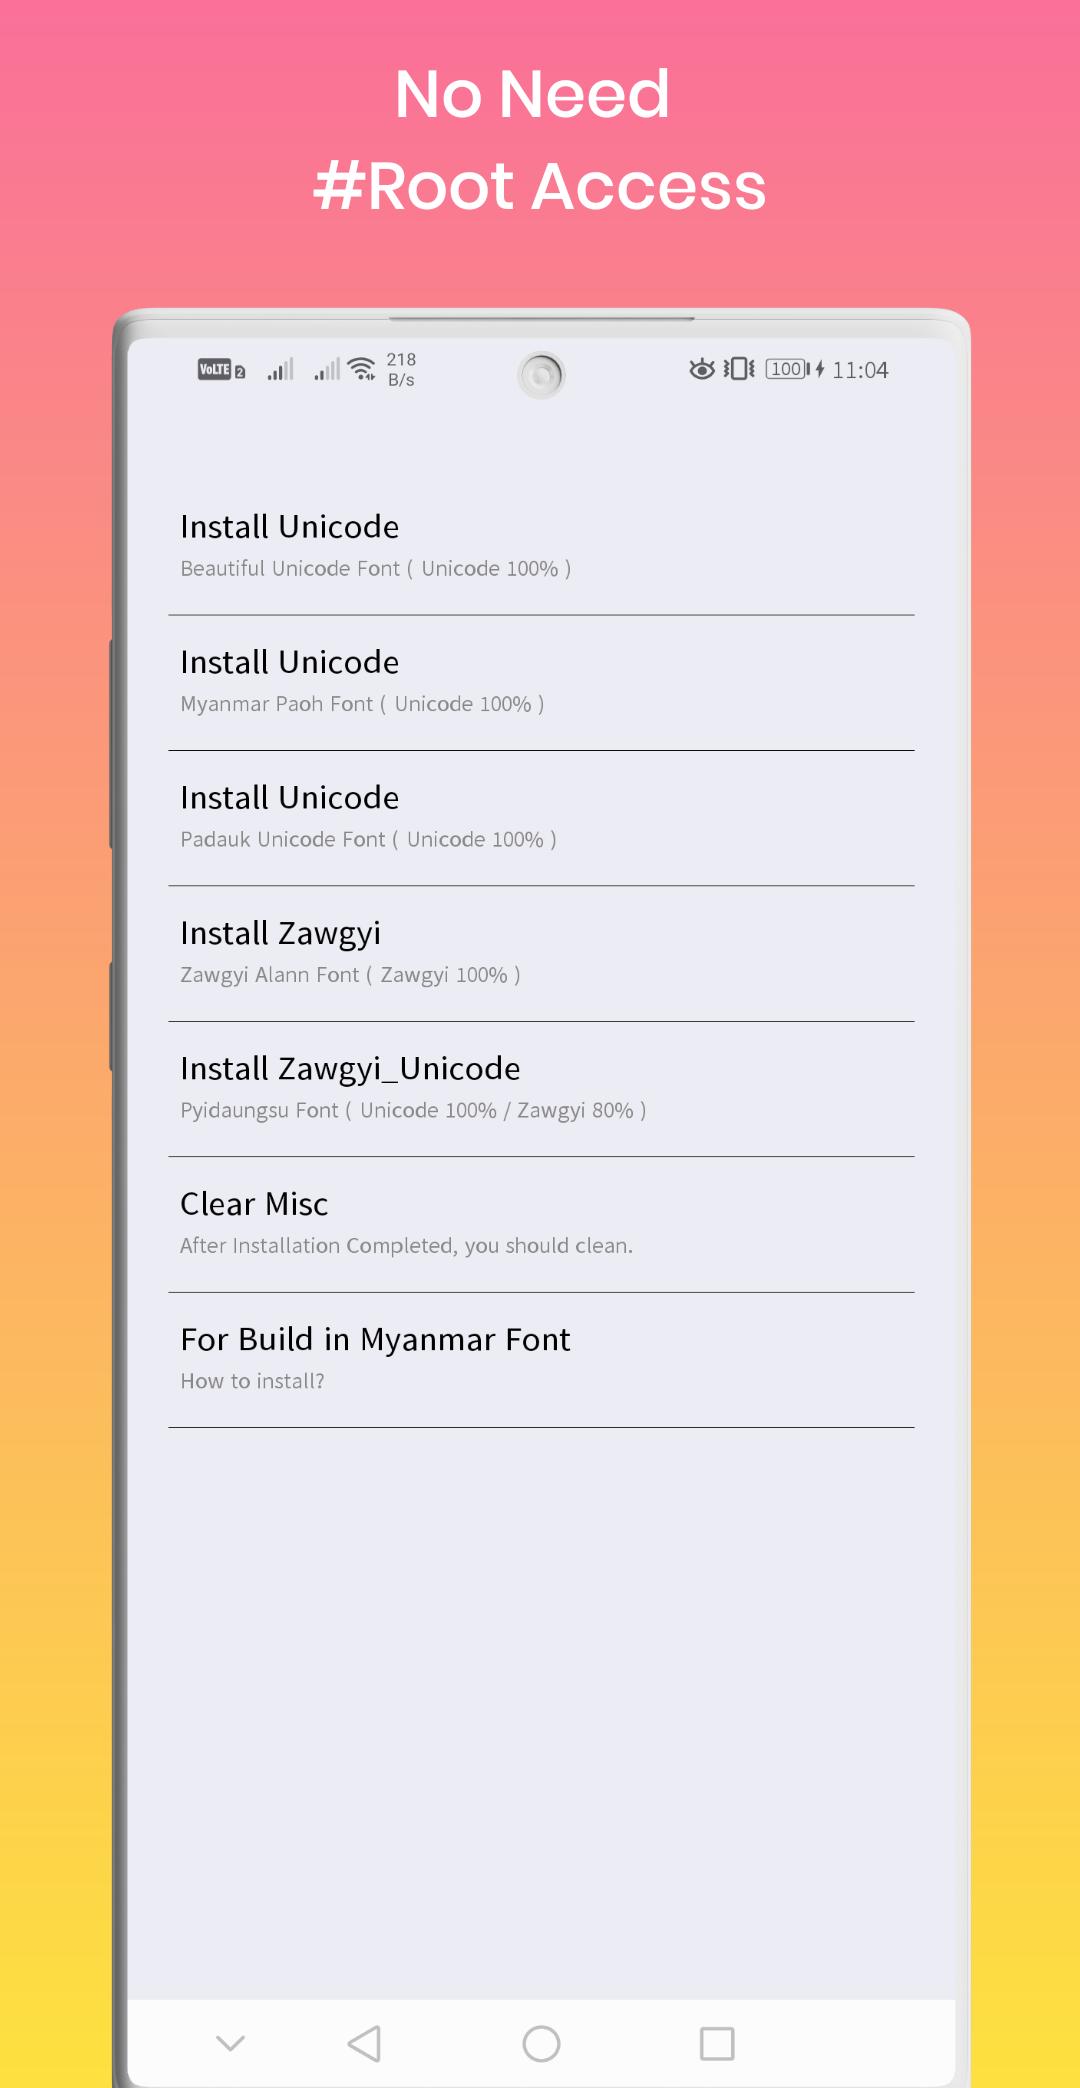Tap the first SIM signal strength icon
This screenshot has height=2088, width=1080.
280,369
